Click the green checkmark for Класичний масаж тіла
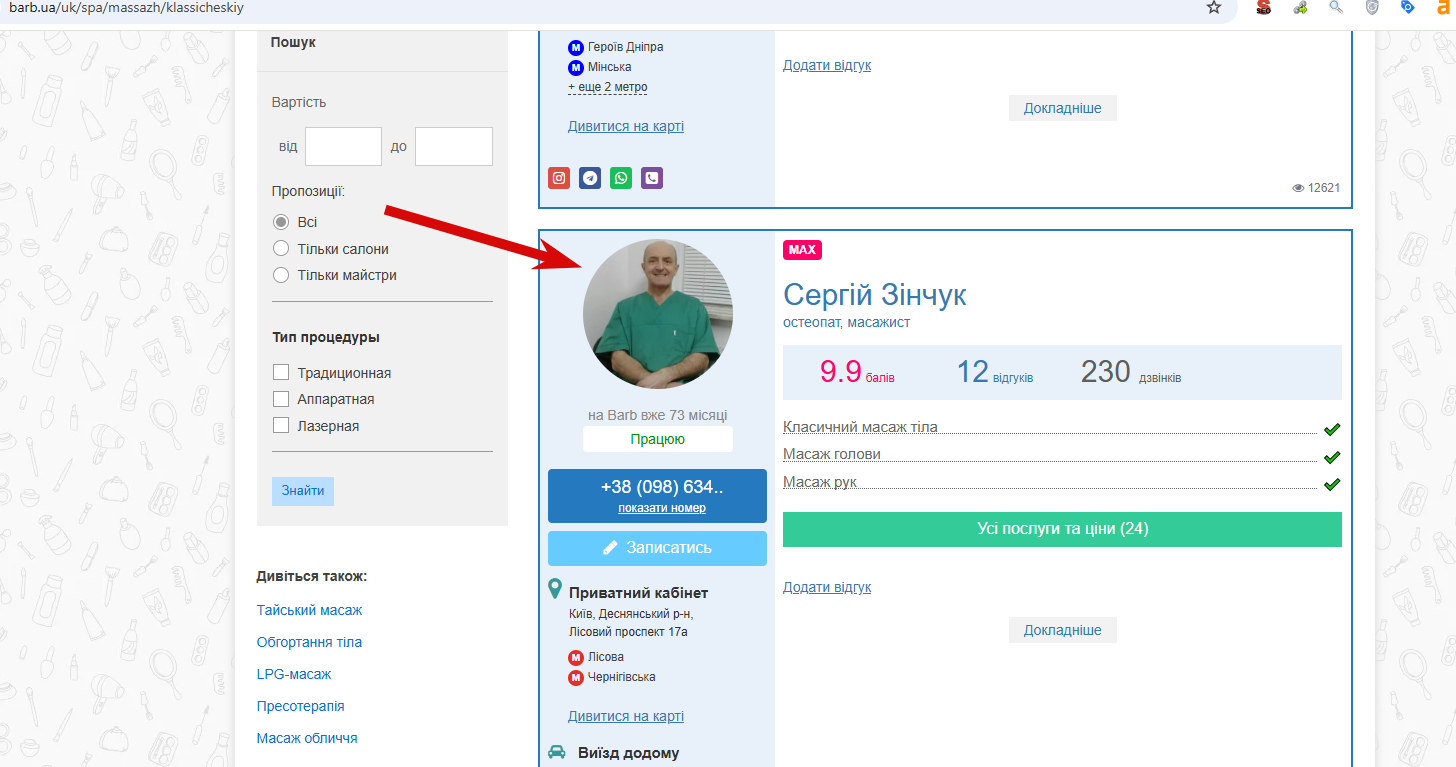 (x=1331, y=429)
